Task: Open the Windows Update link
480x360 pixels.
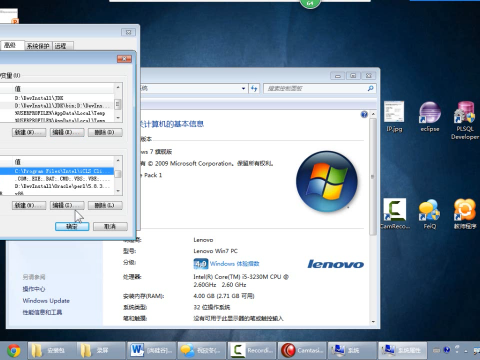Action: coord(46,301)
